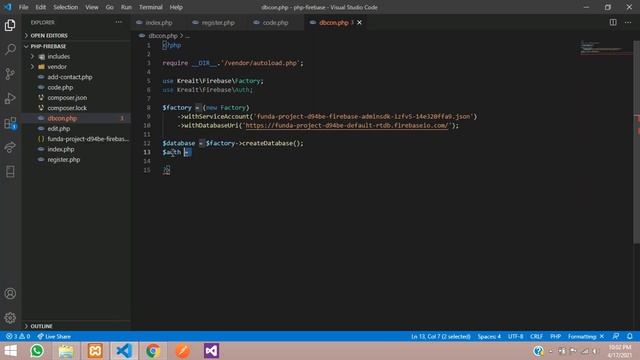Open the Run and Debug view
The image size is (640, 360).
pos(10,98)
